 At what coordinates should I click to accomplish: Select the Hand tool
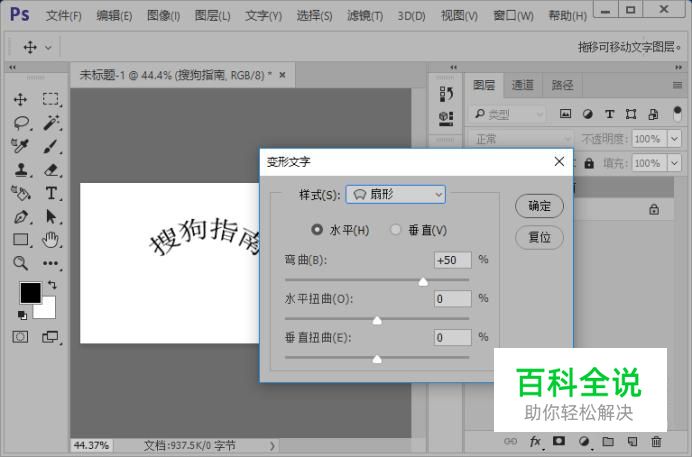(x=50, y=240)
